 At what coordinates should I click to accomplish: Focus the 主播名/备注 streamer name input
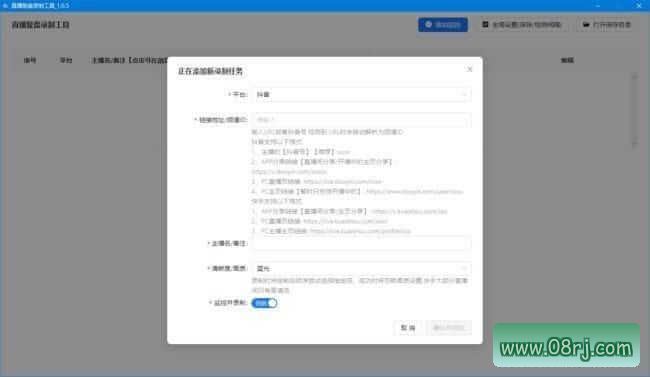361,243
